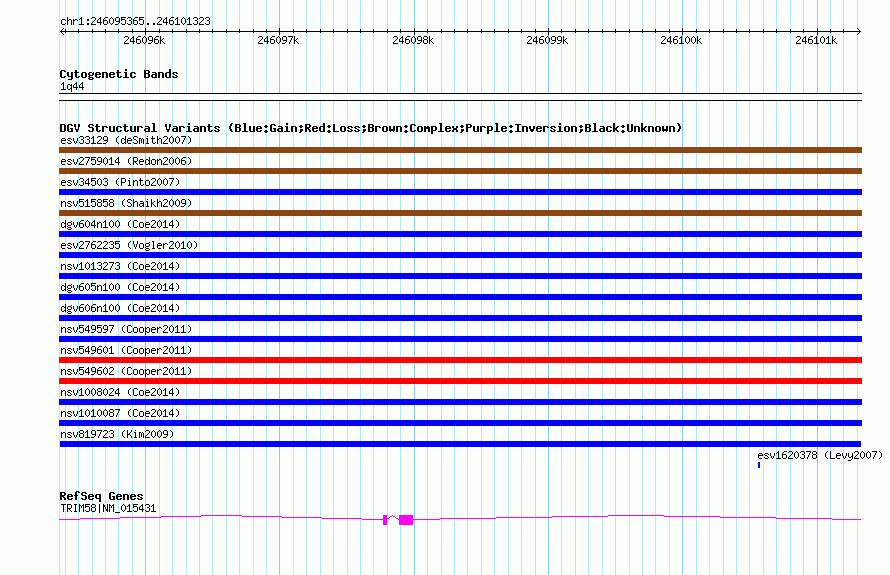Viewport: 890px width, 575px height.
Task: Click the esv1620378 (Levy2007) label
Action: click(820, 455)
